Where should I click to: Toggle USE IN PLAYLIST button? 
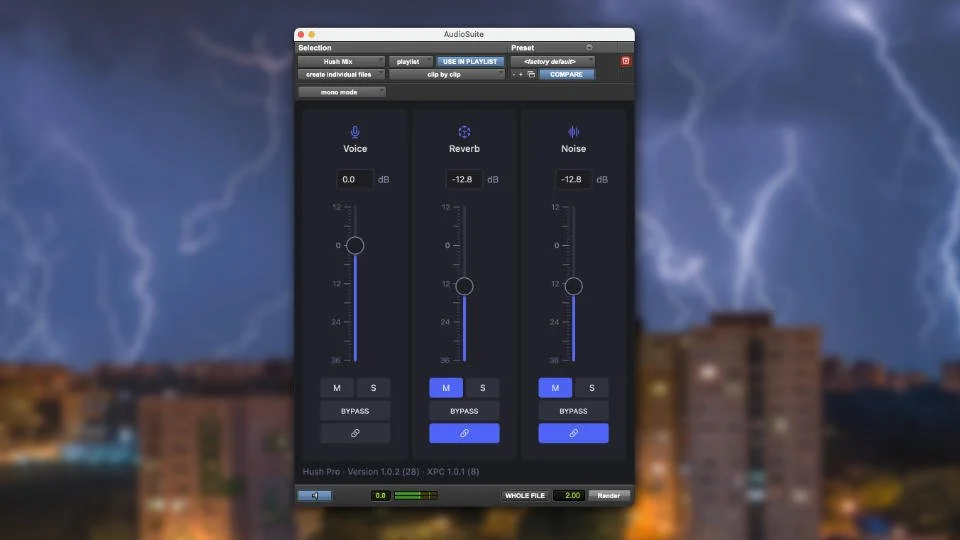[x=470, y=61]
